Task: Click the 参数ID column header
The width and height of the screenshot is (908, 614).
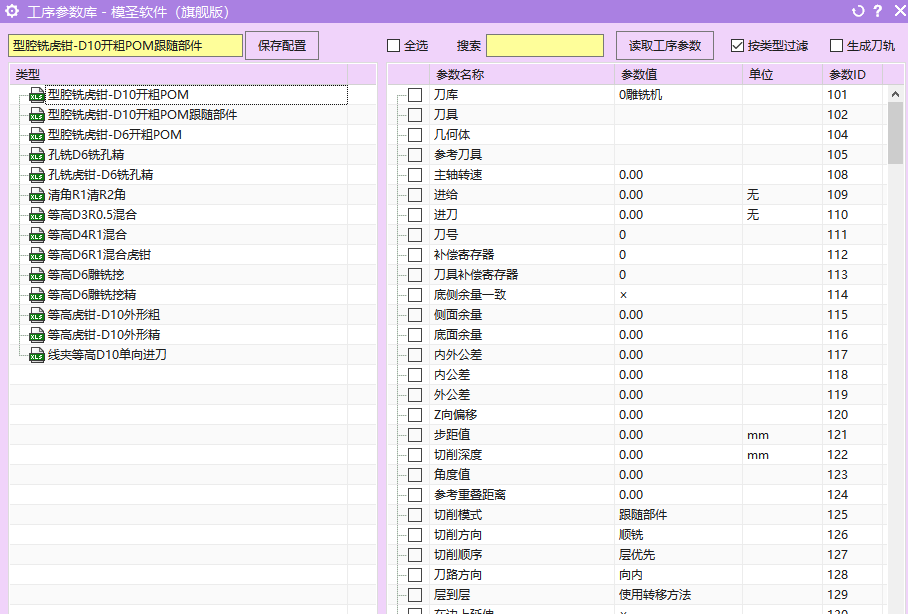Action: 852,74
